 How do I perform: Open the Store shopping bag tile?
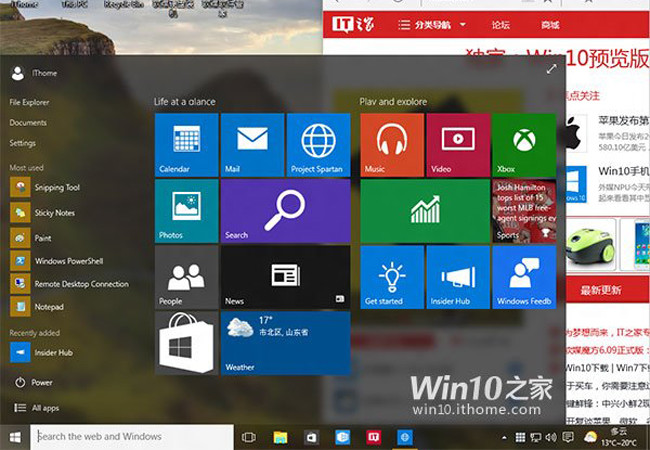point(187,343)
